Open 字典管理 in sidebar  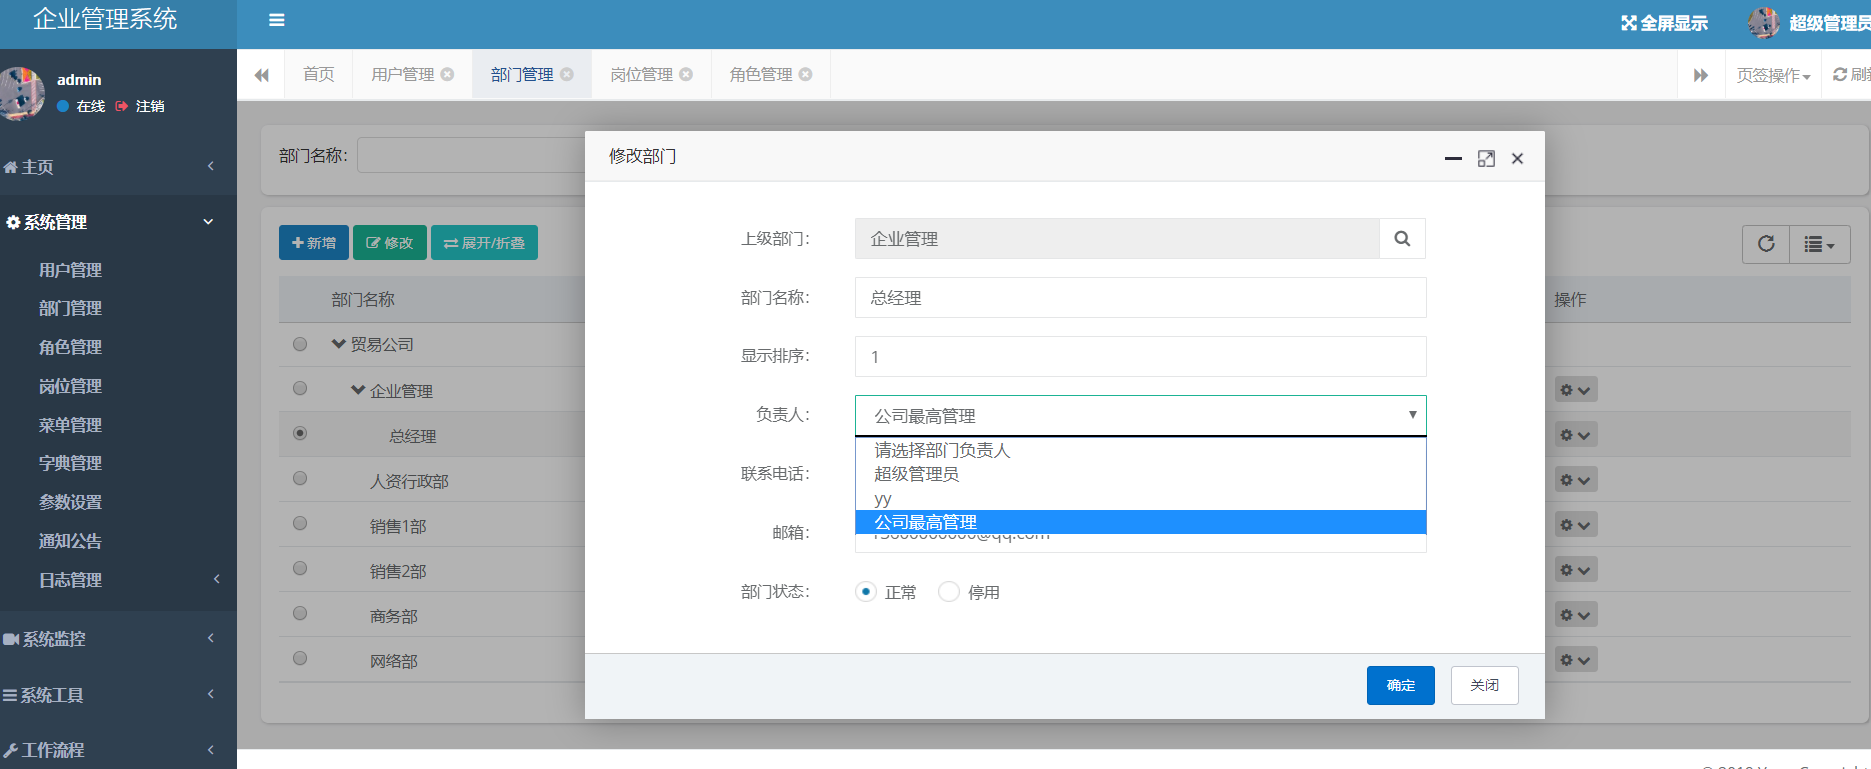70,463
